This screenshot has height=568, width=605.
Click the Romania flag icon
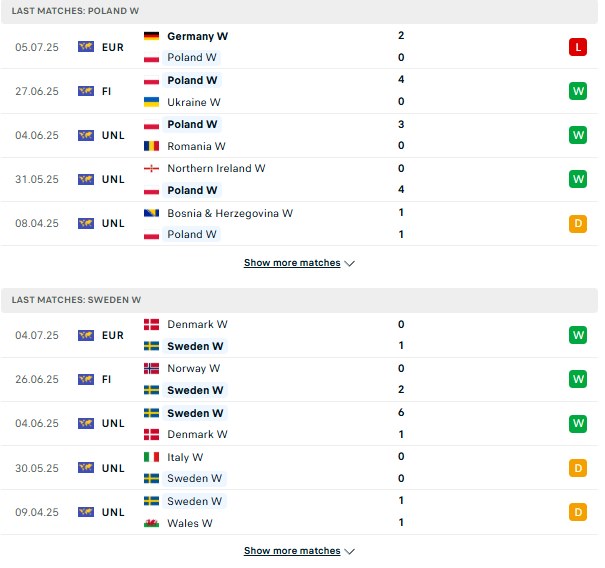pos(152,147)
